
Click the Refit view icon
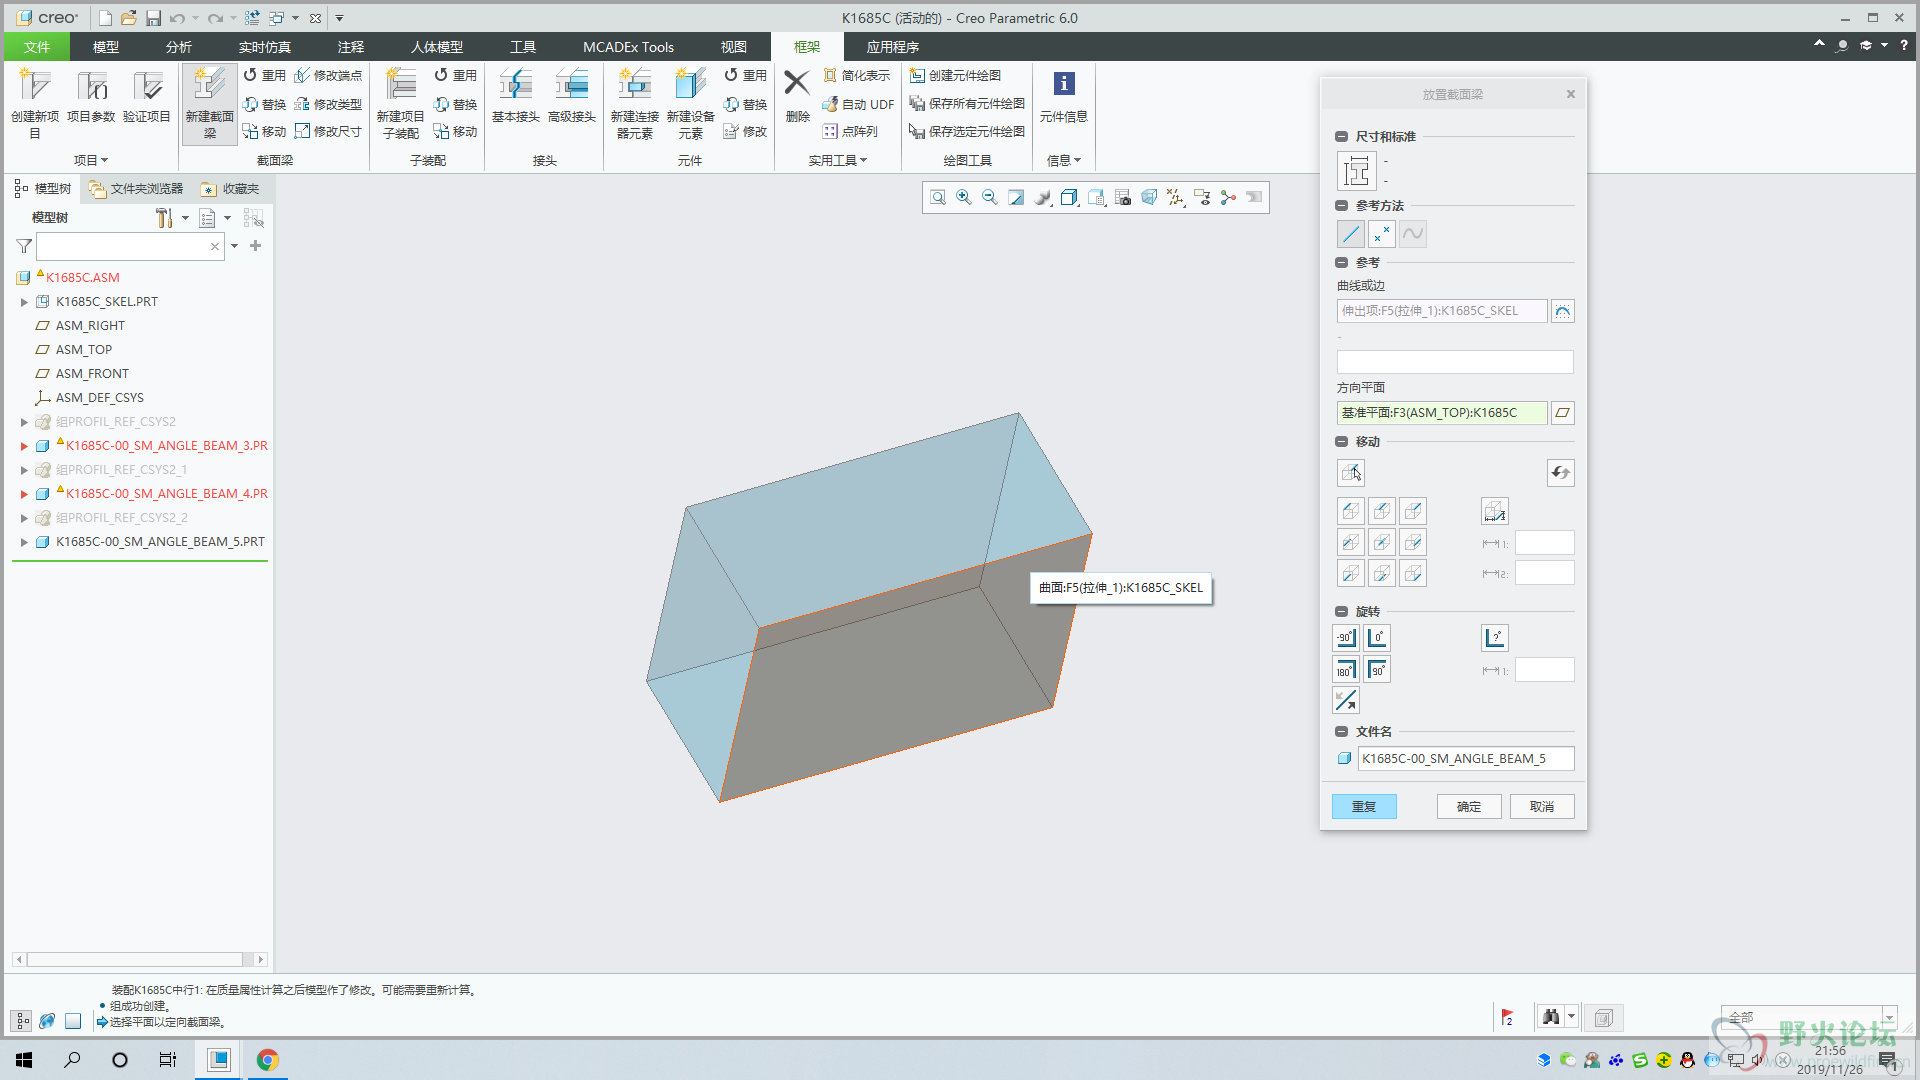937,198
